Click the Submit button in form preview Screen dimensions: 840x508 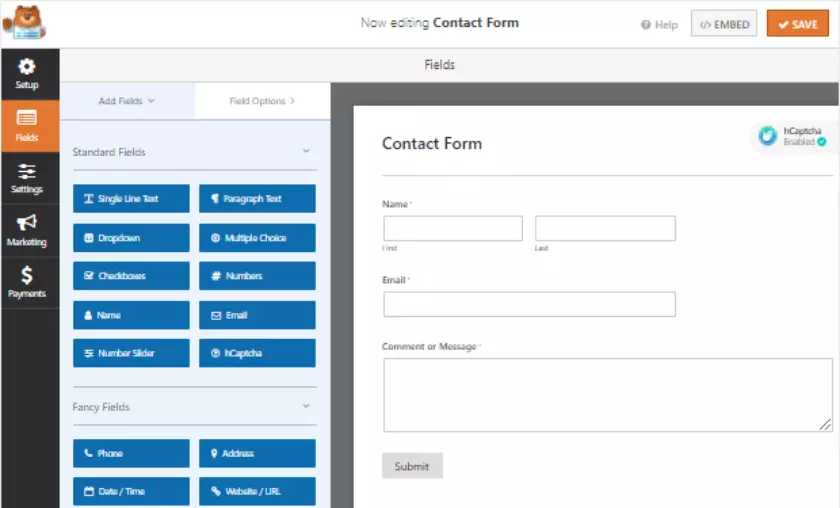point(412,466)
